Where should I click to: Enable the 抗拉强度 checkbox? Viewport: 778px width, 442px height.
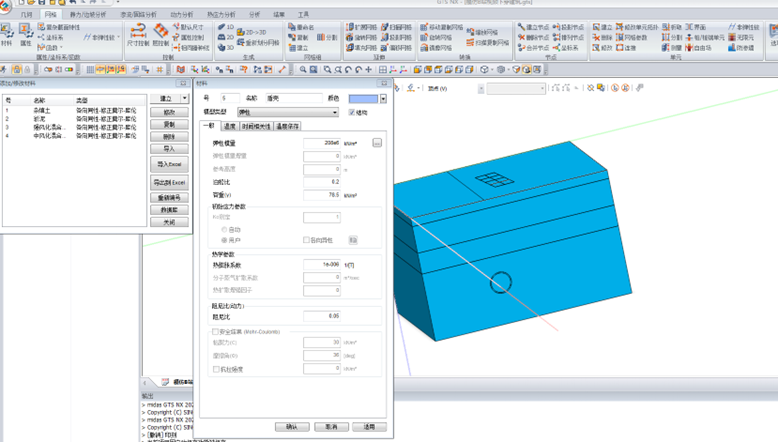coord(216,369)
